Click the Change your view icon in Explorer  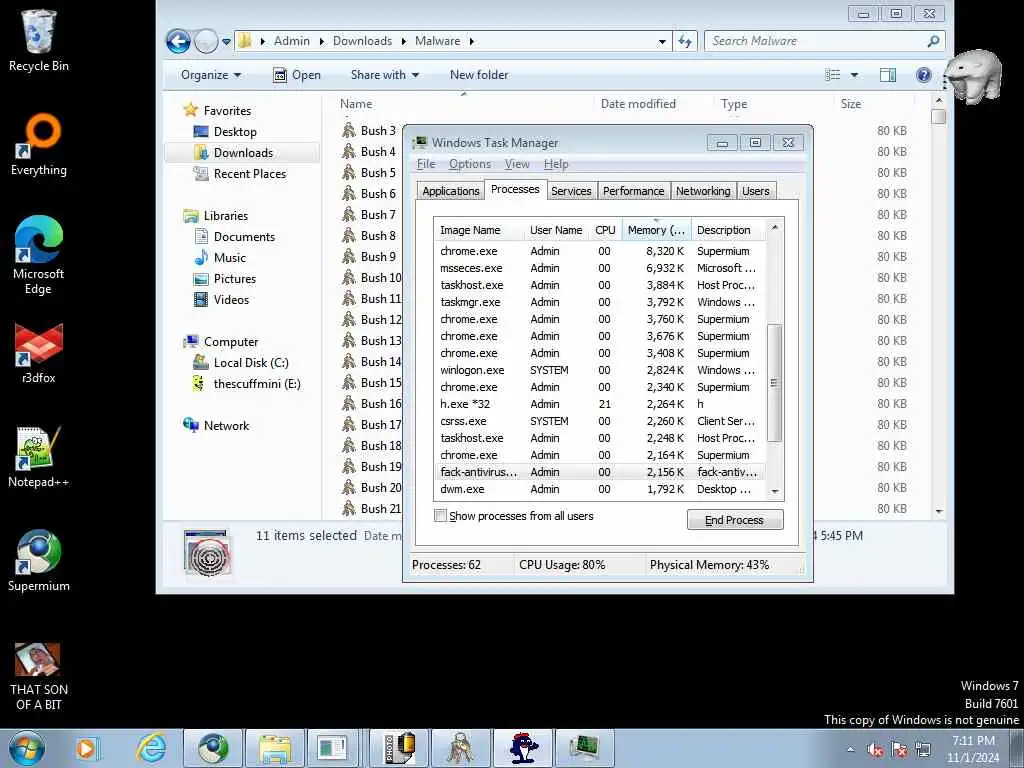[833, 75]
